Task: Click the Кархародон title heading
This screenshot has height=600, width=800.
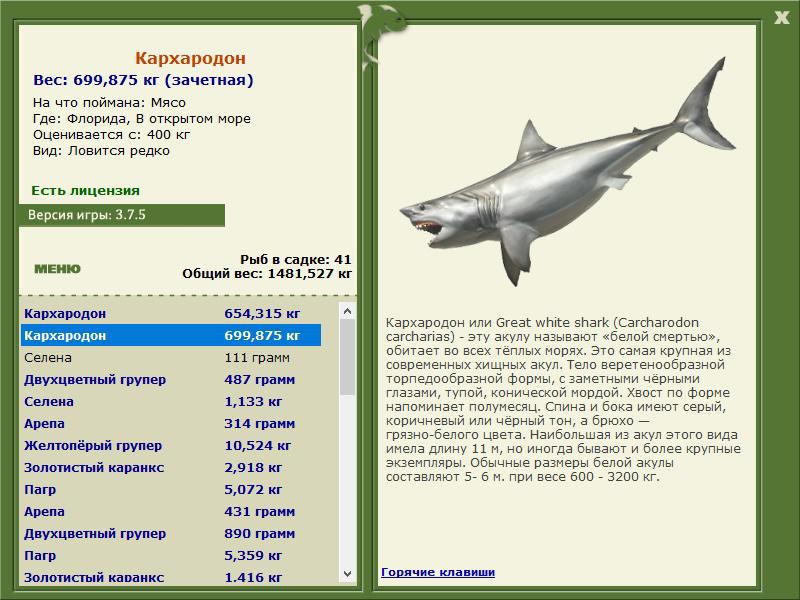Action: point(190,58)
